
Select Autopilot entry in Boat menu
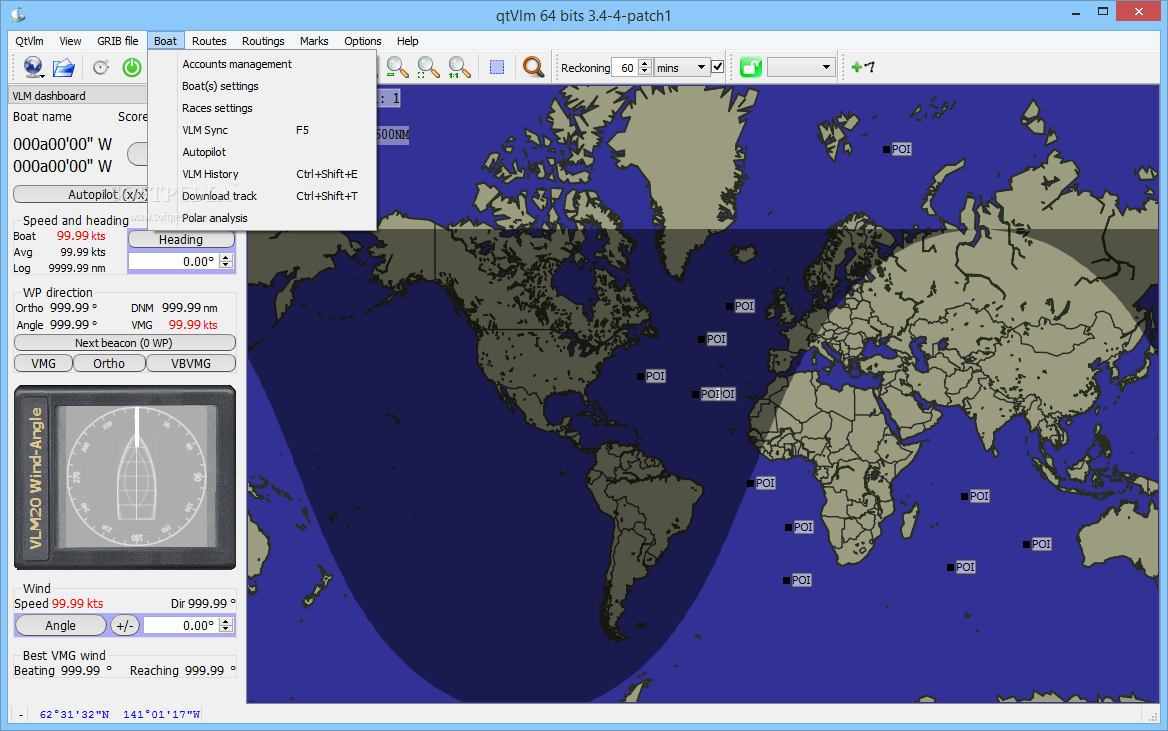262,152
